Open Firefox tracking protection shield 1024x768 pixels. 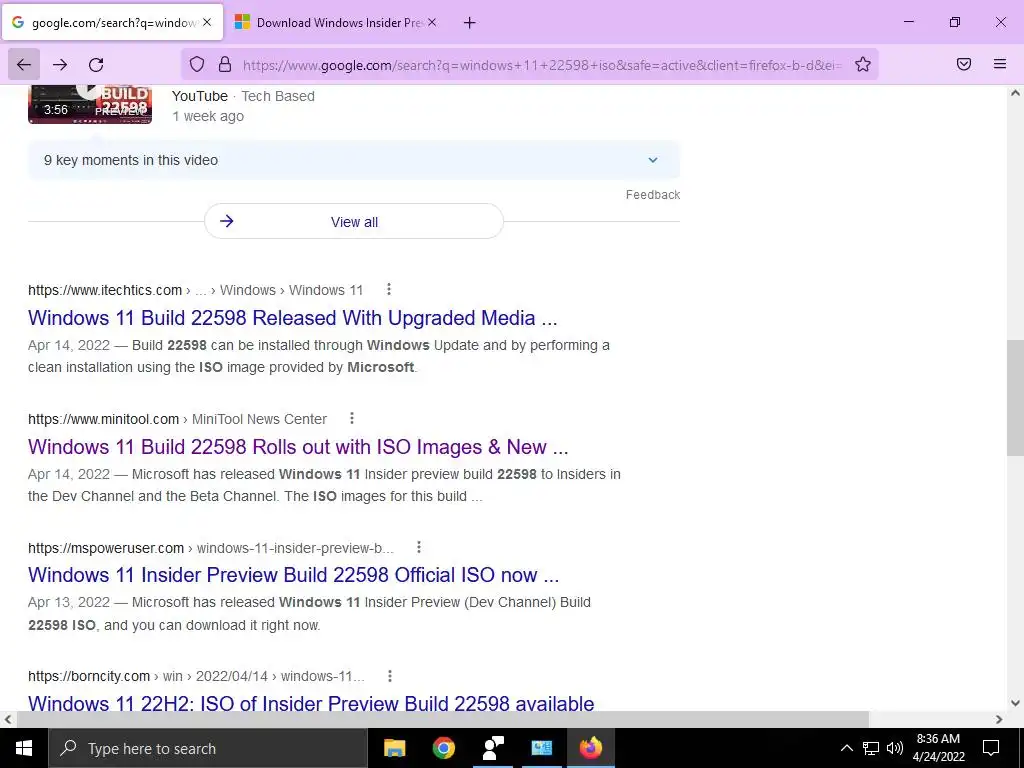tap(197, 64)
